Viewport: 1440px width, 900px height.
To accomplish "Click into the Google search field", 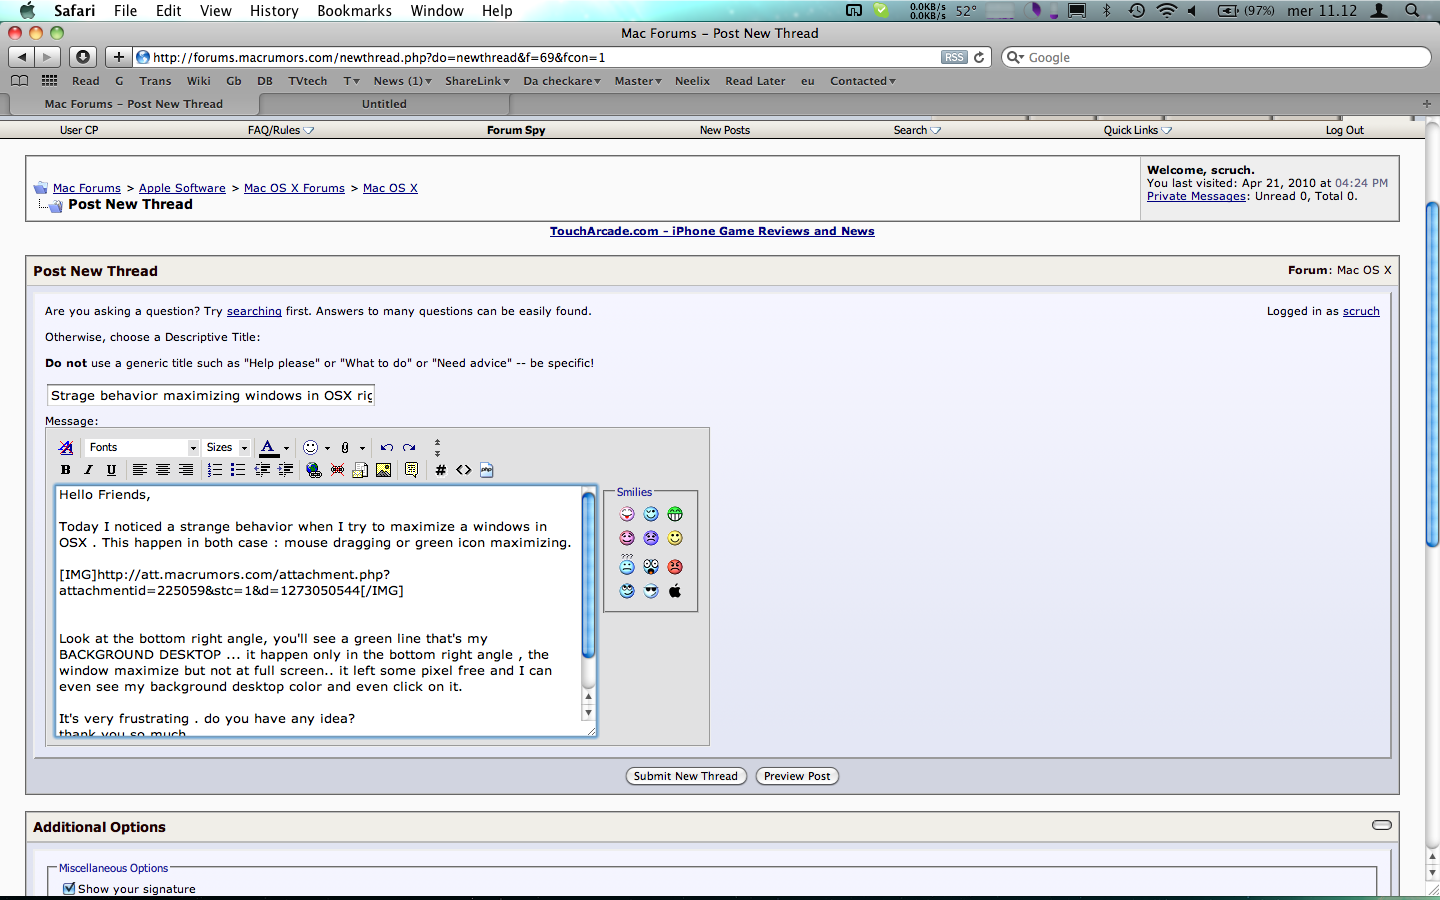I will (1216, 57).
